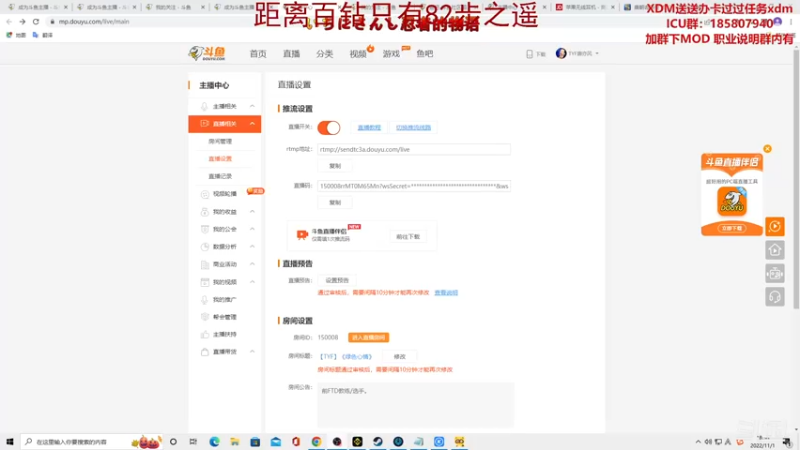The image size is (800, 450).
Task: Copy the rtmp address with 复制 button
Action: click(x=335, y=166)
